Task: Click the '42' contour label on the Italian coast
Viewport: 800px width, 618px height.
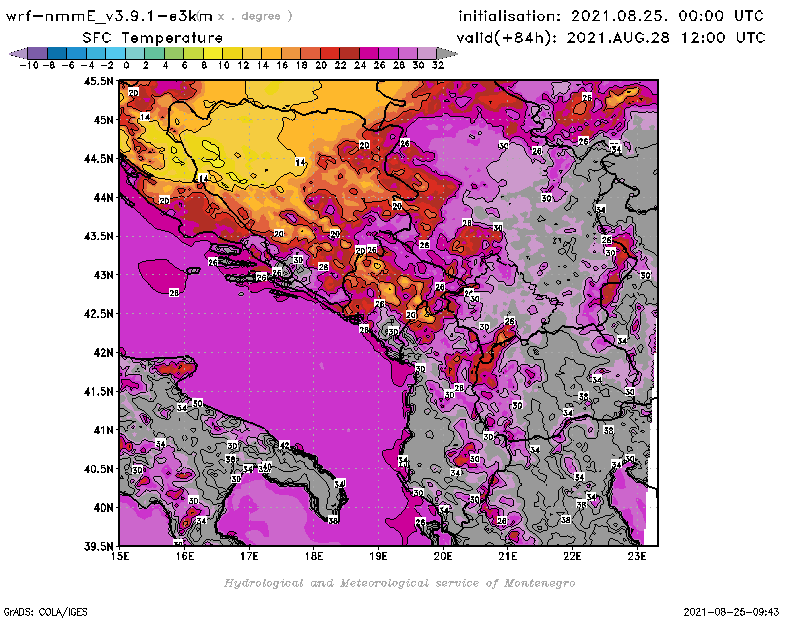Action: pyautogui.click(x=284, y=446)
